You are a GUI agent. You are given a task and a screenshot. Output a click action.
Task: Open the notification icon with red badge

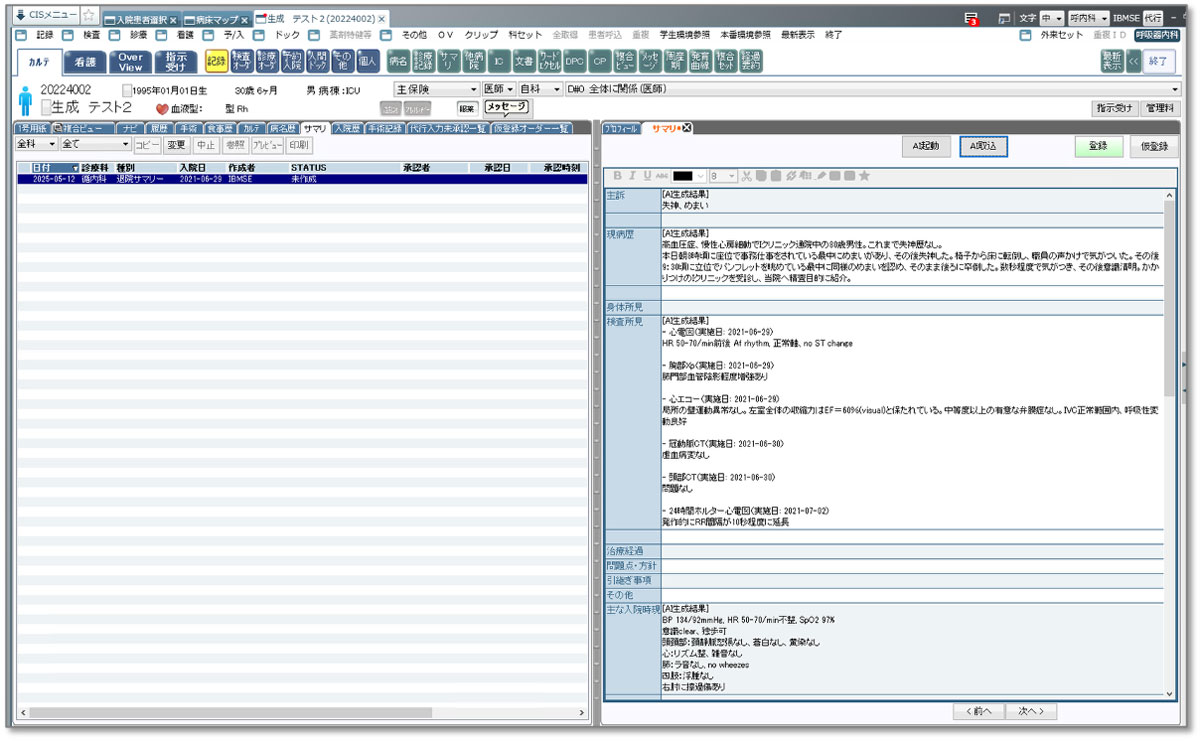coord(970,19)
